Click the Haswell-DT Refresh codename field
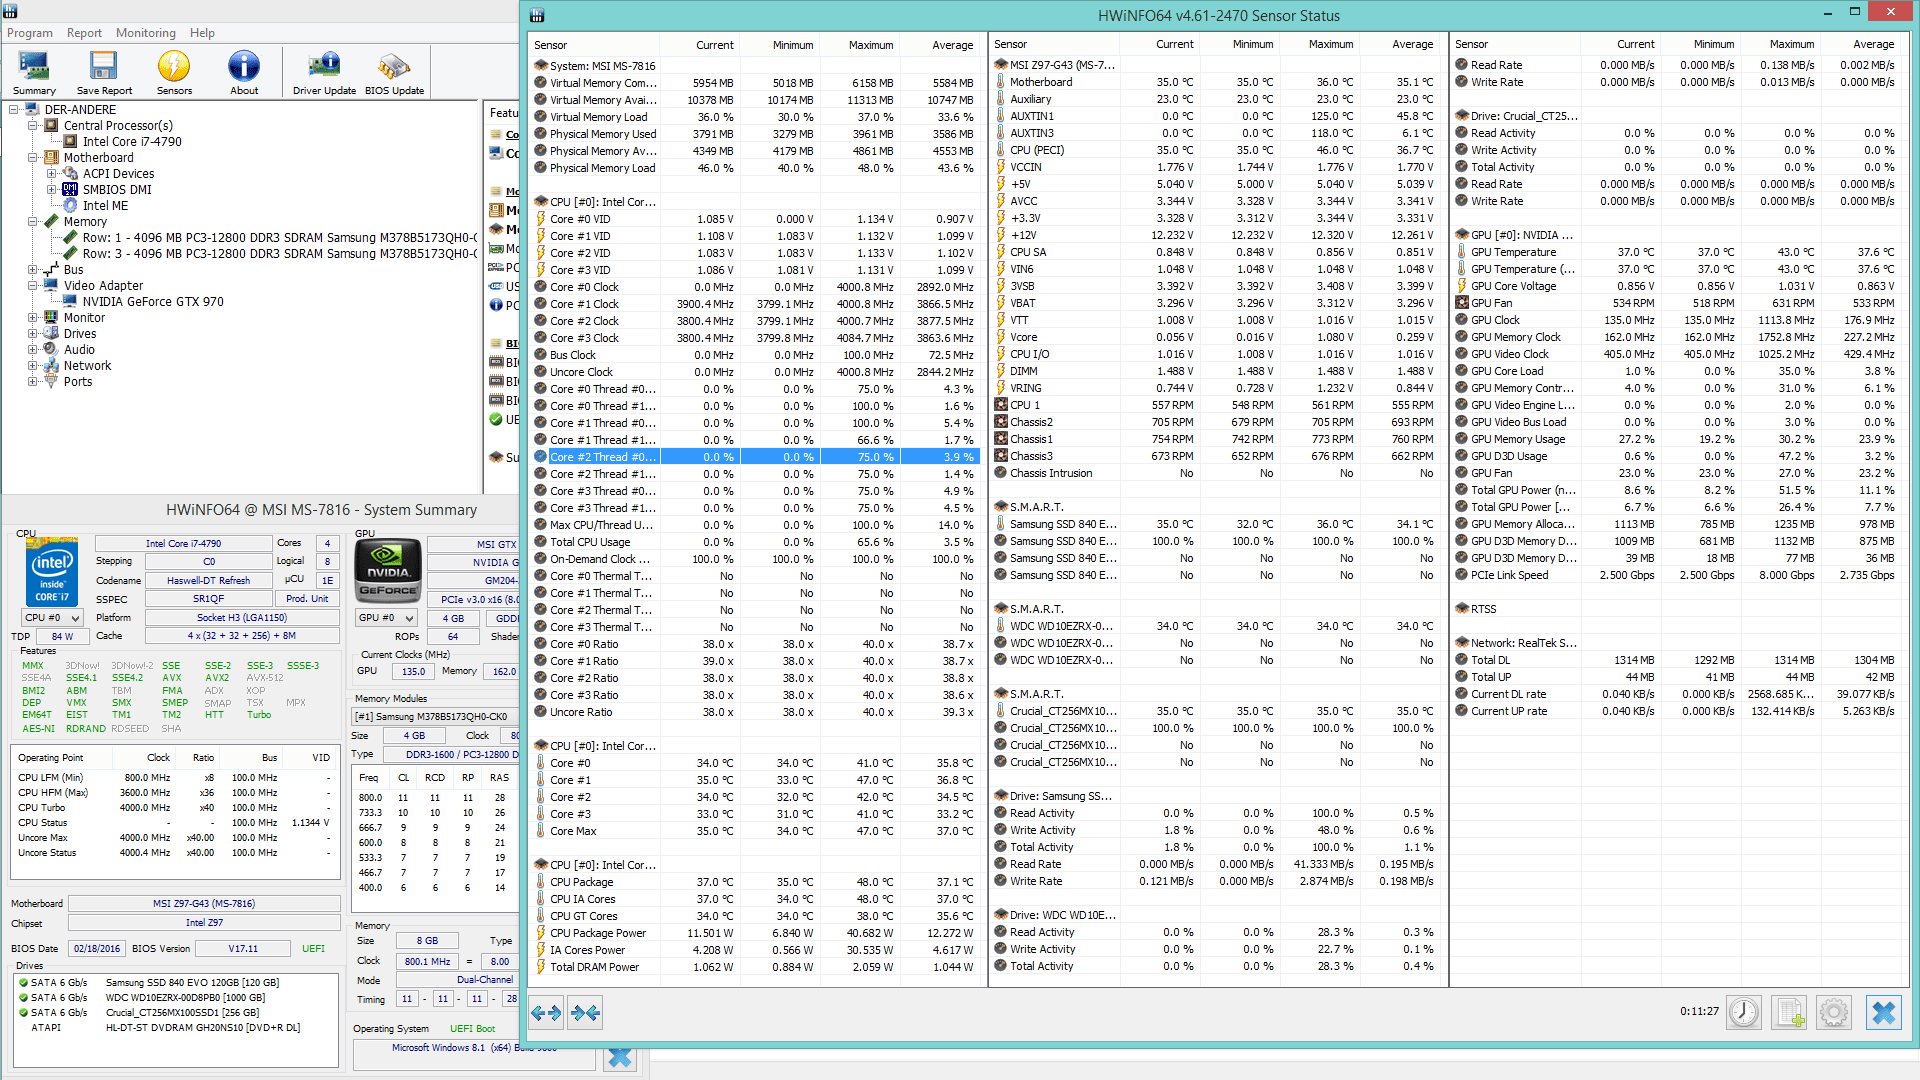This screenshot has height=1080, width=1920. tap(208, 581)
